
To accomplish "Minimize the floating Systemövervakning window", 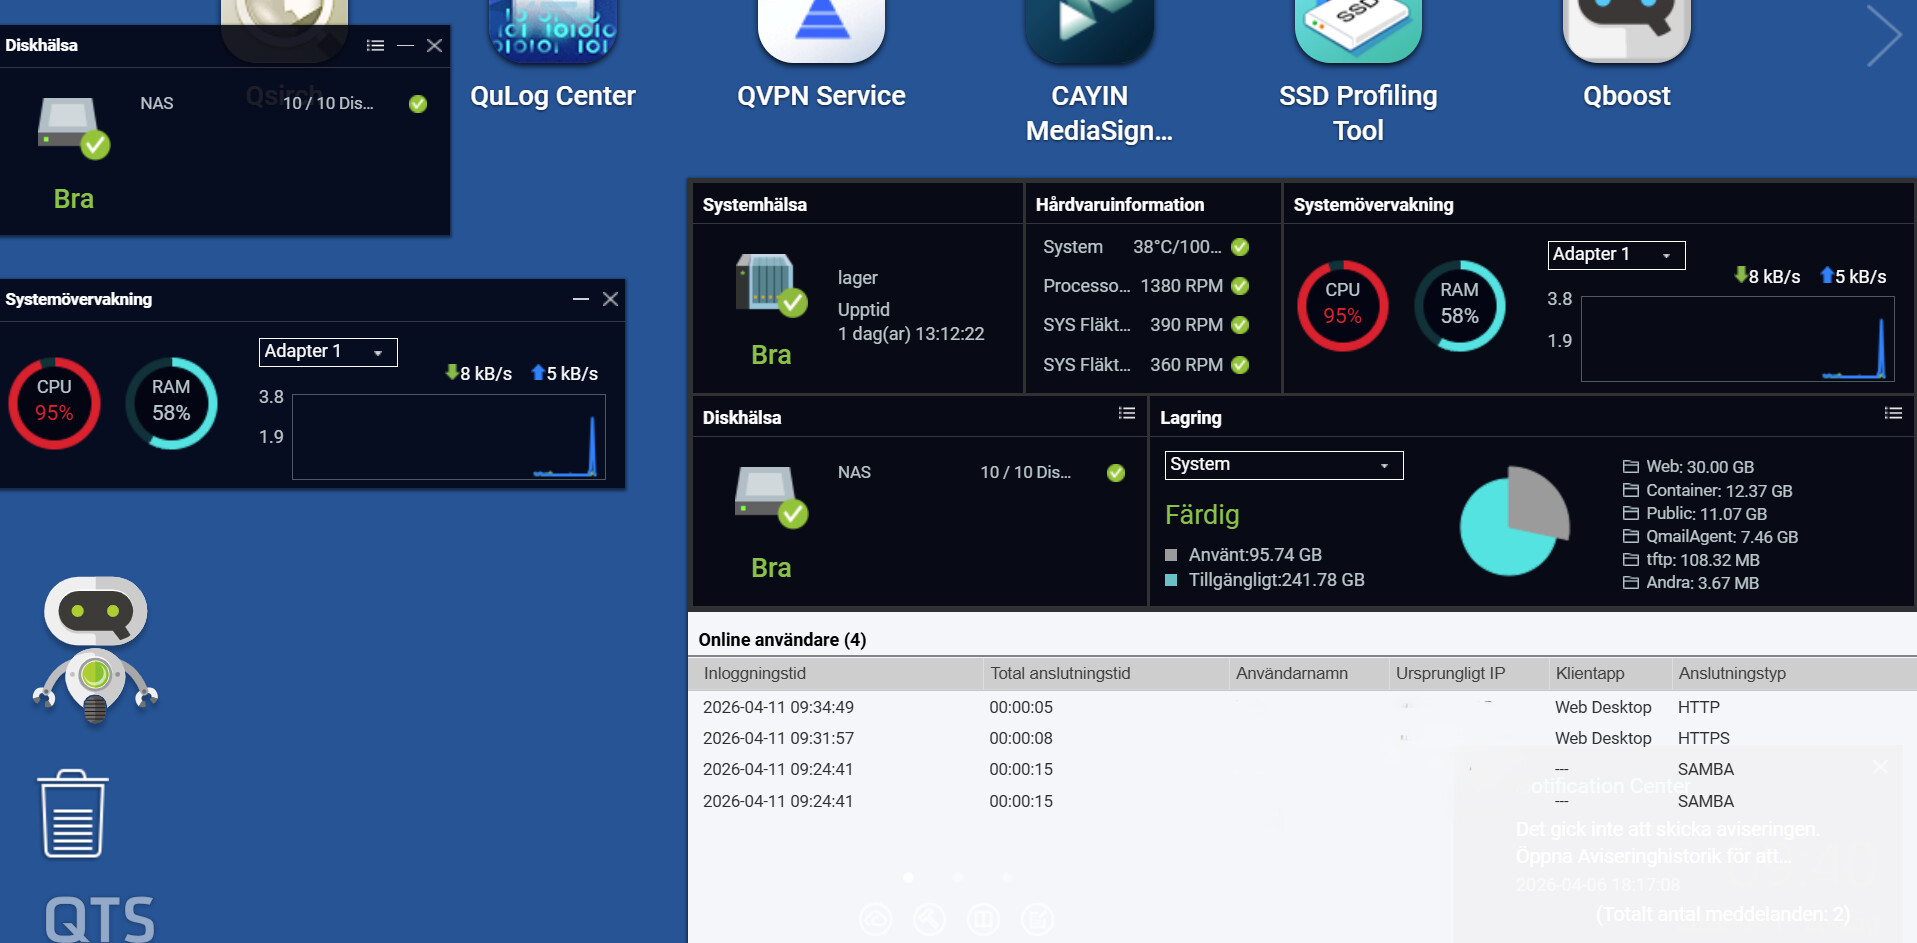I will click(x=580, y=299).
